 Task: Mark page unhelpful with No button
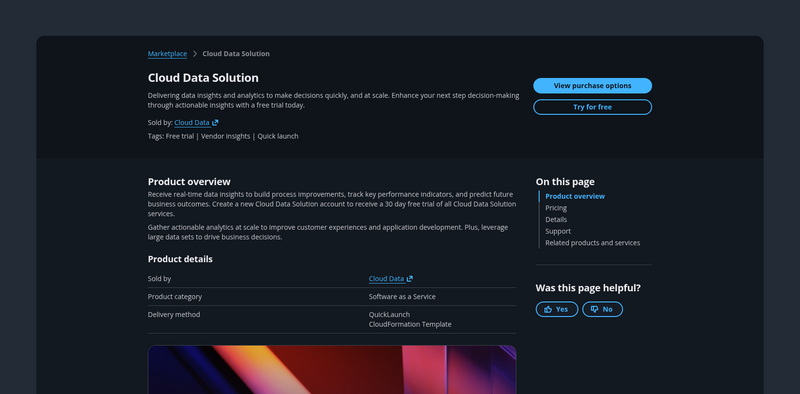click(x=603, y=309)
